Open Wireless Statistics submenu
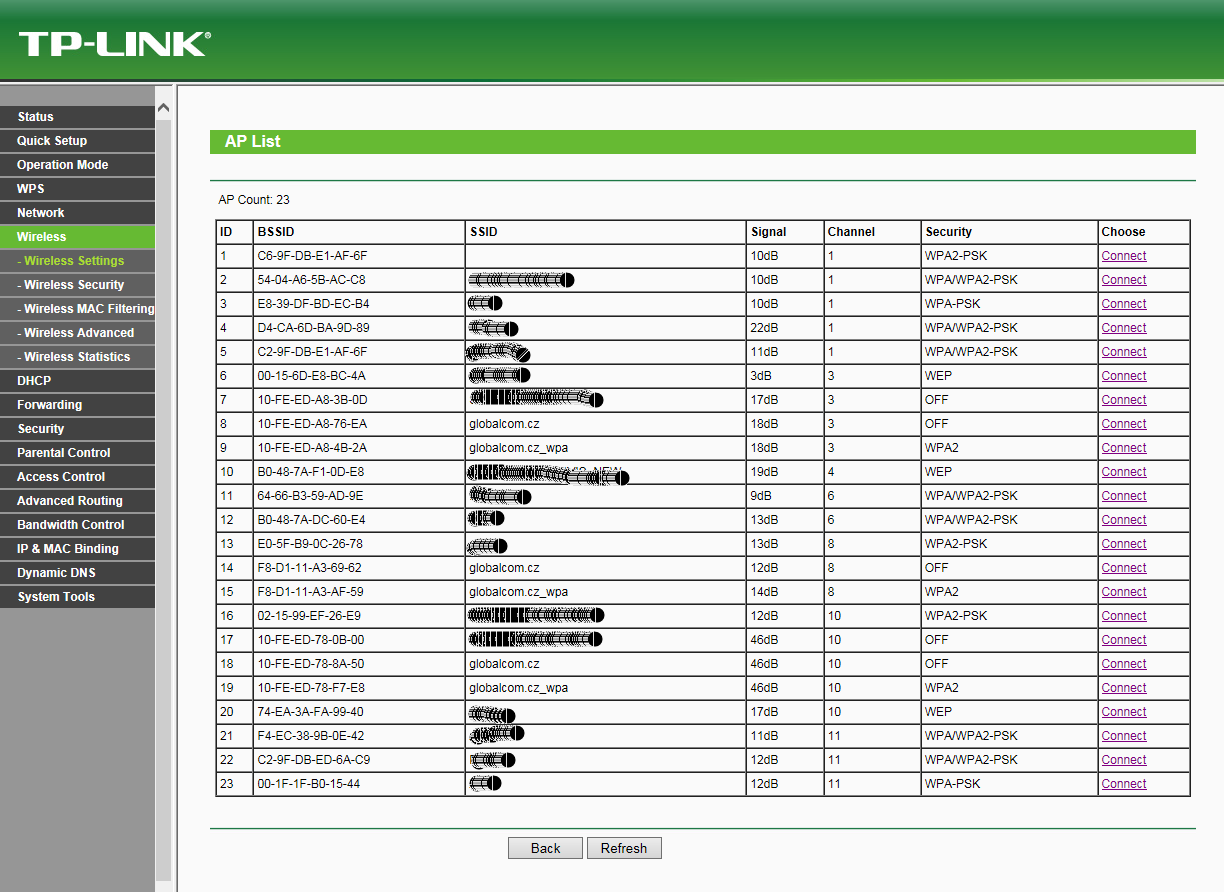 [x=77, y=357]
